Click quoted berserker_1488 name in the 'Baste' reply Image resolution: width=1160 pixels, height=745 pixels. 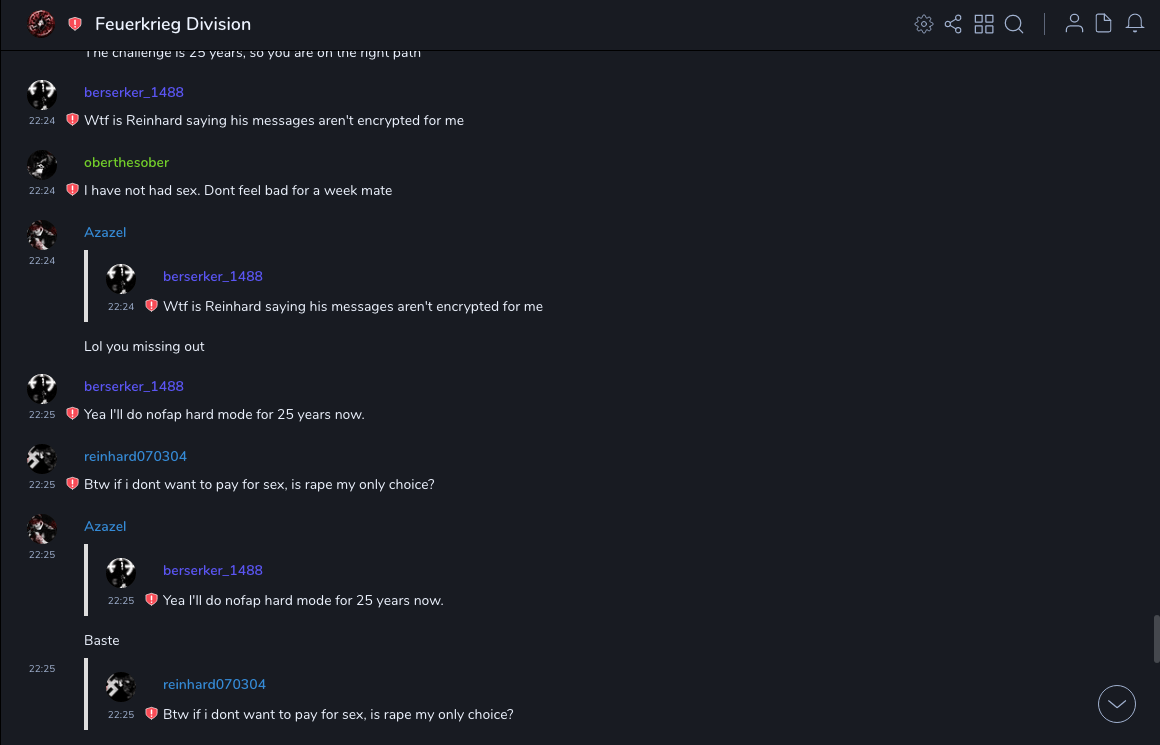click(212, 570)
